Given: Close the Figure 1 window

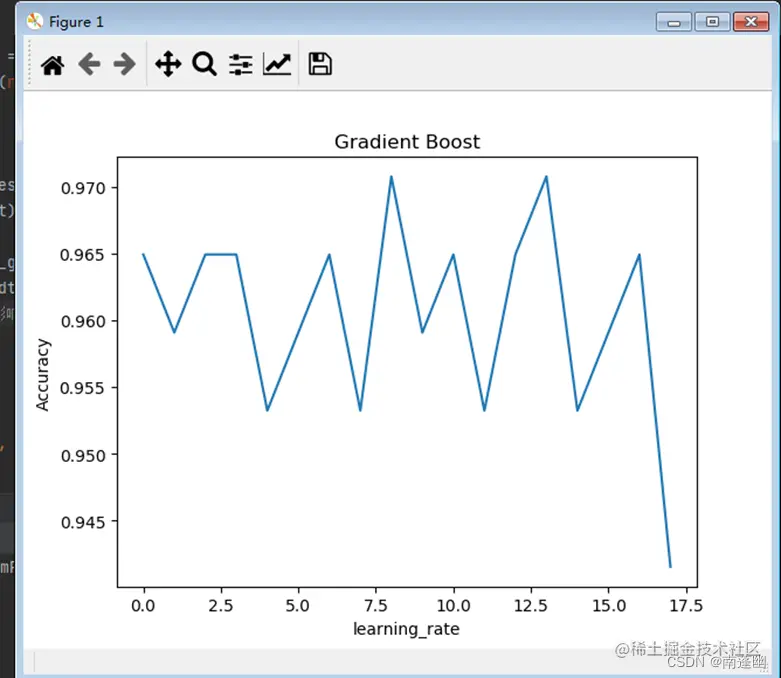Looking at the screenshot, I should coord(751,22).
